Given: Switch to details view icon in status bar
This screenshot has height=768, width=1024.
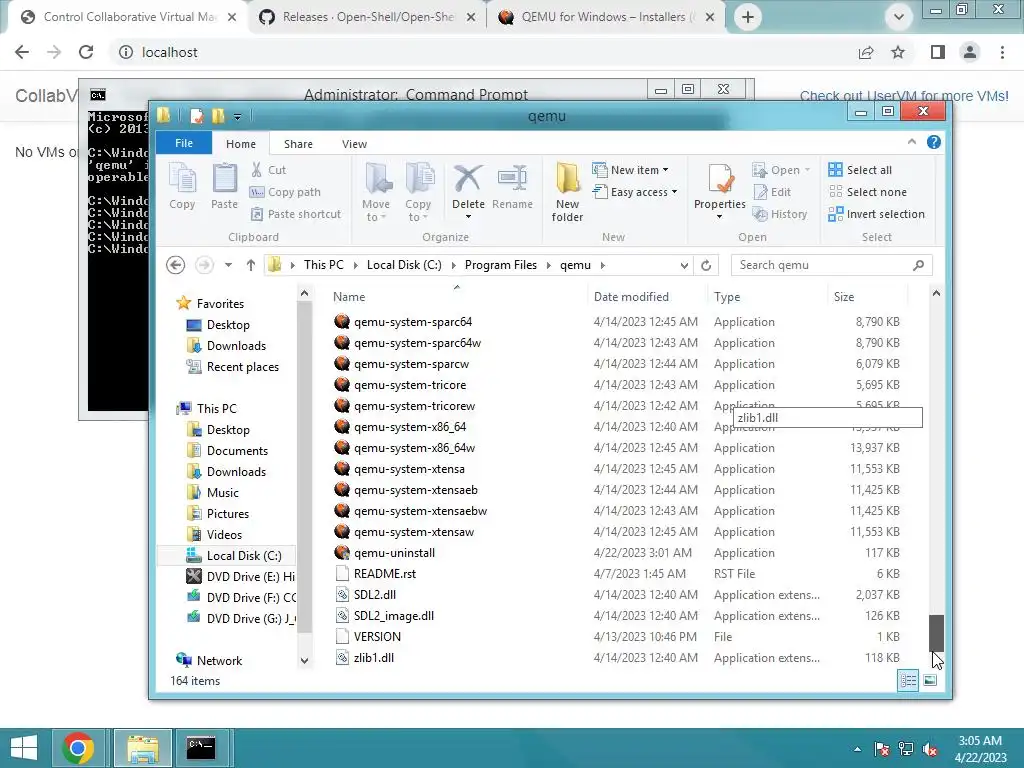Looking at the screenshot, I should click(908, 680).
